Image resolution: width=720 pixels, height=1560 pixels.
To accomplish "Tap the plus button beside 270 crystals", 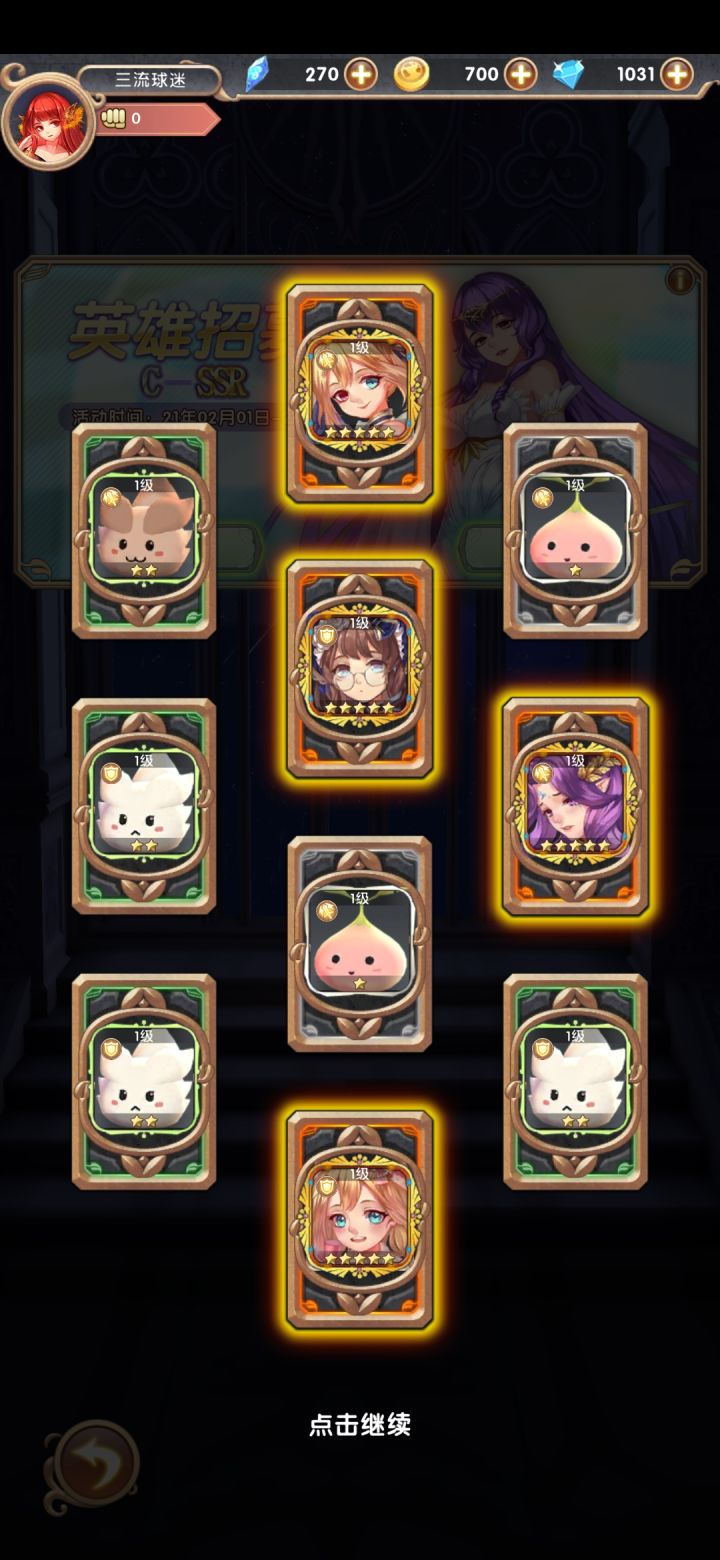I will click(x=361, y=74).
